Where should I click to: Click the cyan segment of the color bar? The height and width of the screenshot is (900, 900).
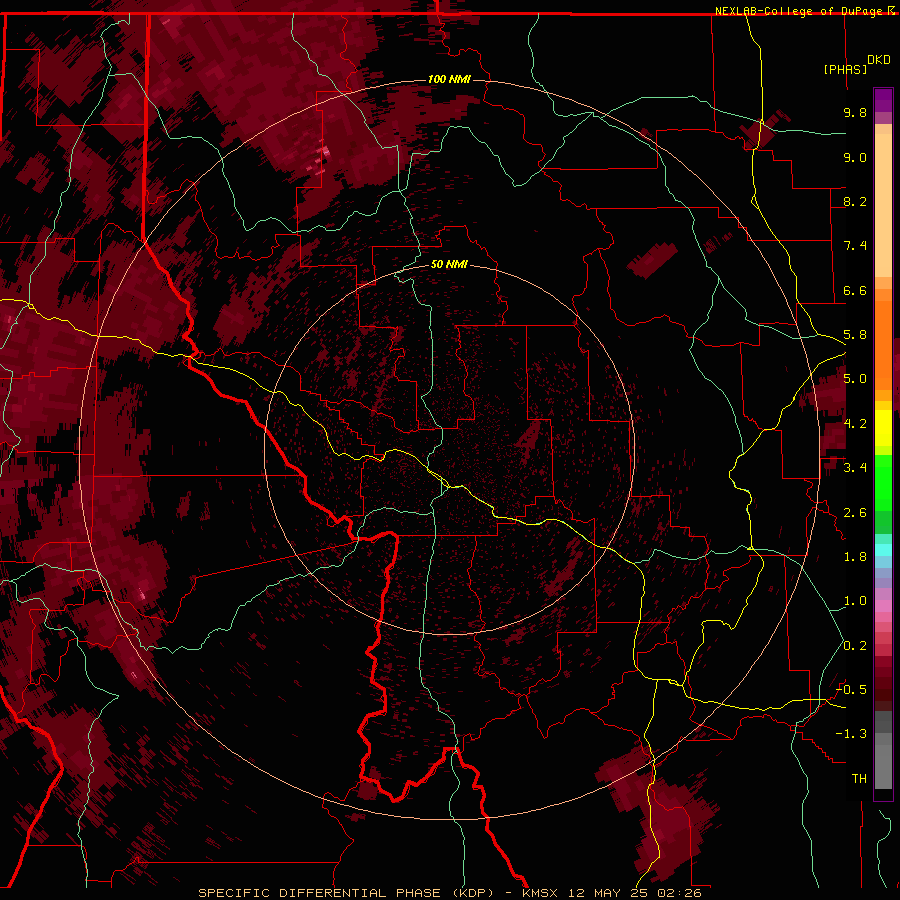[883, 550]
